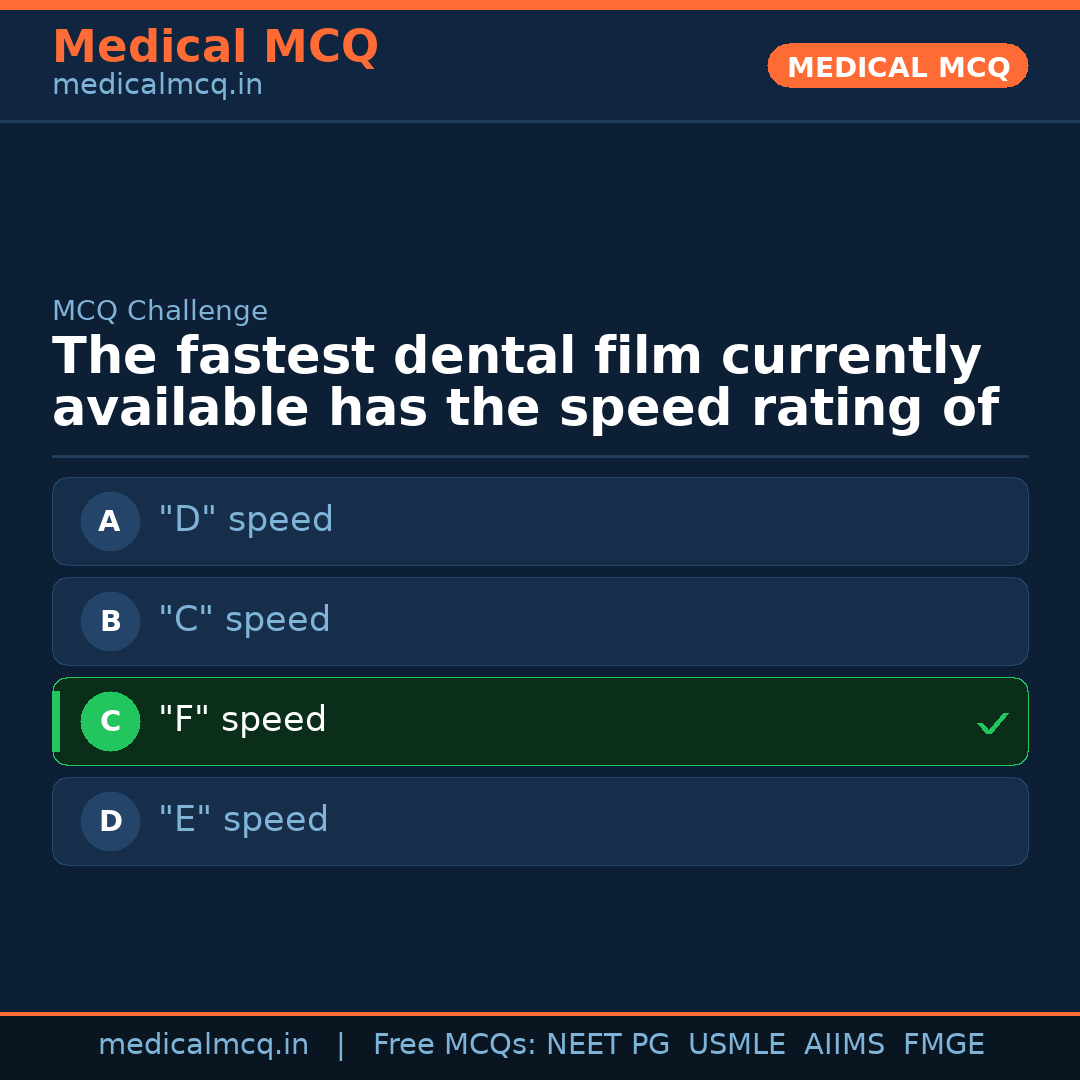Click the dental film question heading
This screenshot has height=1080, width=1080.
tap(525, 383)
